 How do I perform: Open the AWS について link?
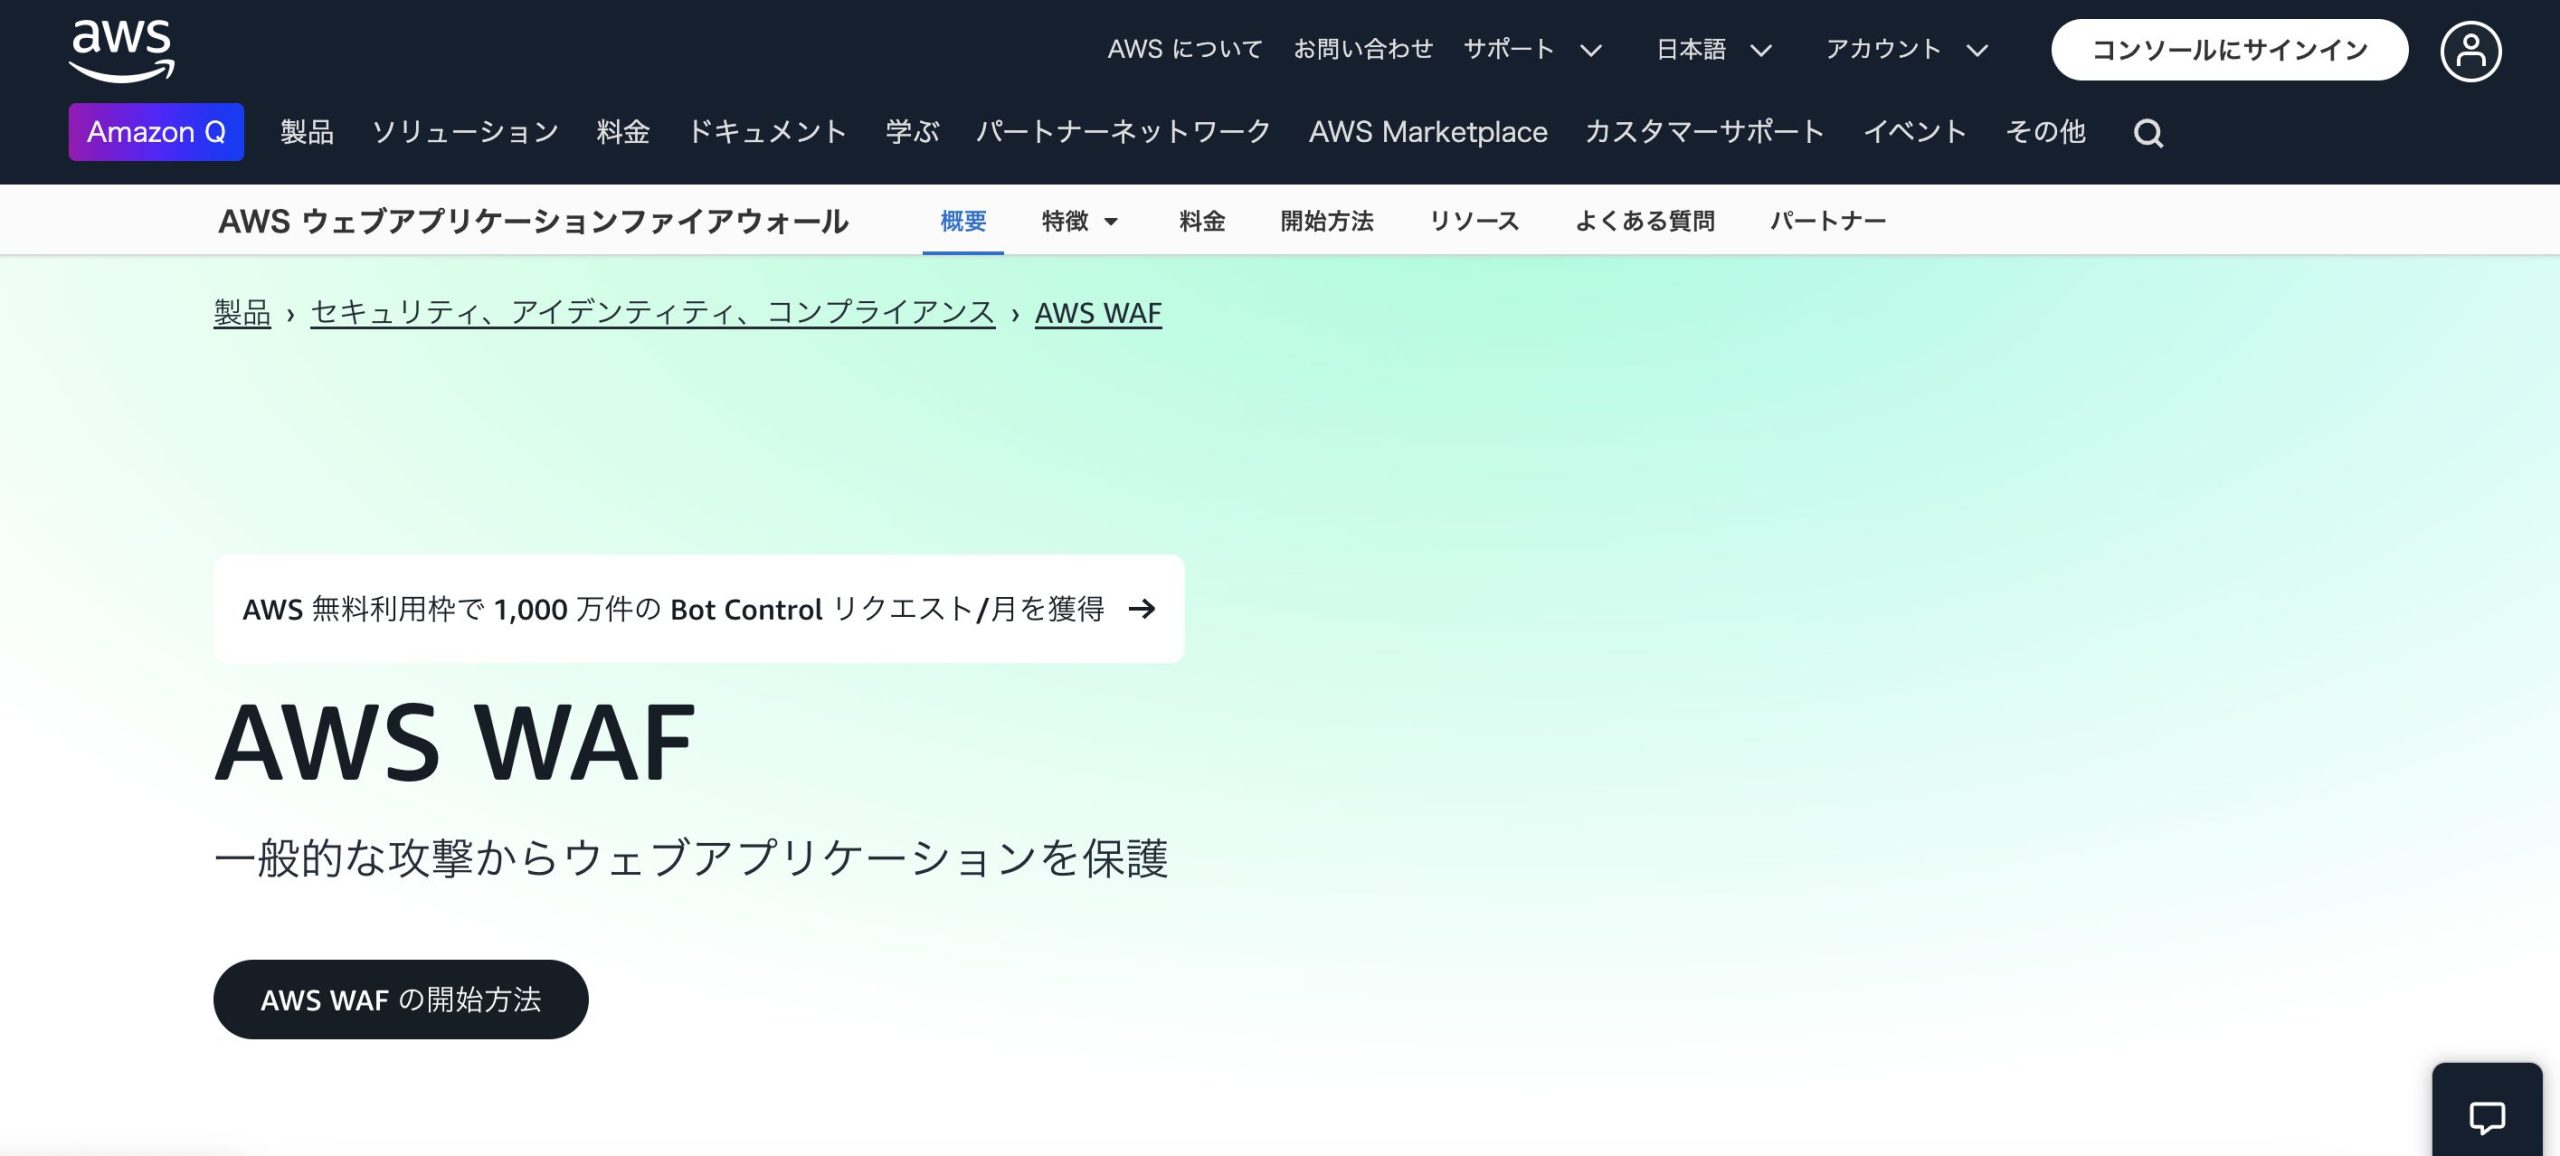click(x=1185, y=50)
